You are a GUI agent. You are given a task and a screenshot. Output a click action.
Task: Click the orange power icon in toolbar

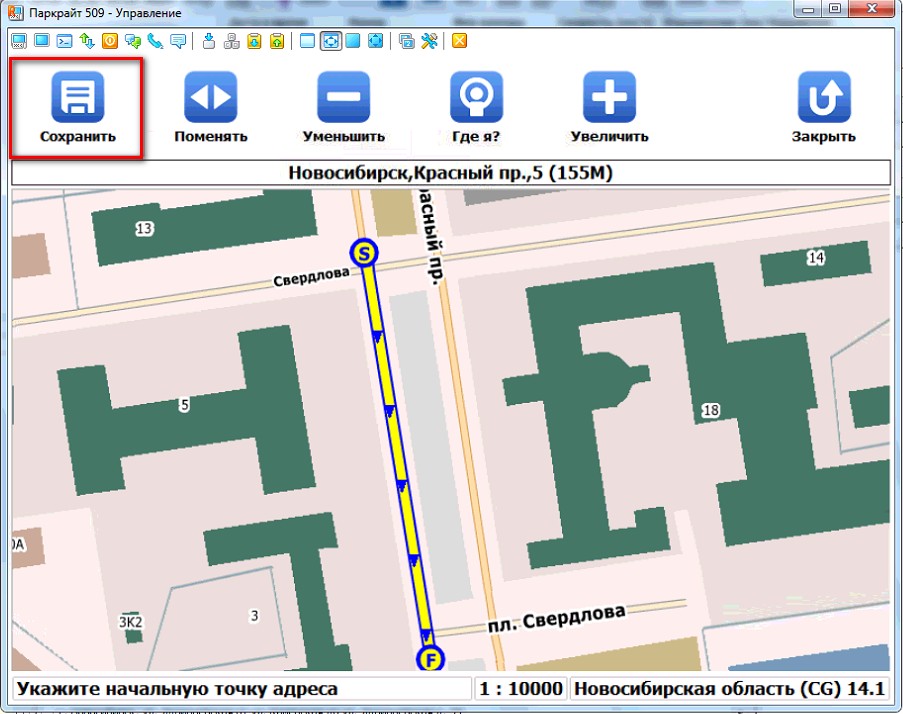109,41
